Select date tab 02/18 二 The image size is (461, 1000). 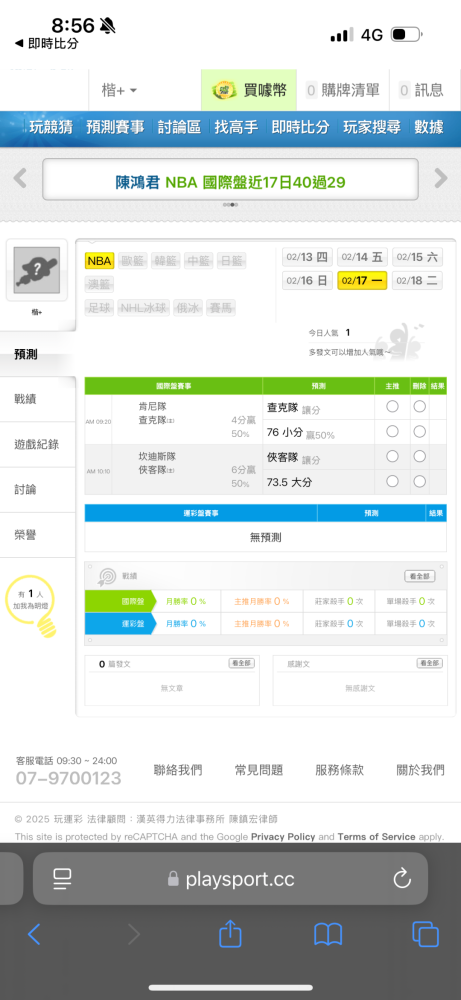coord(417,281)
